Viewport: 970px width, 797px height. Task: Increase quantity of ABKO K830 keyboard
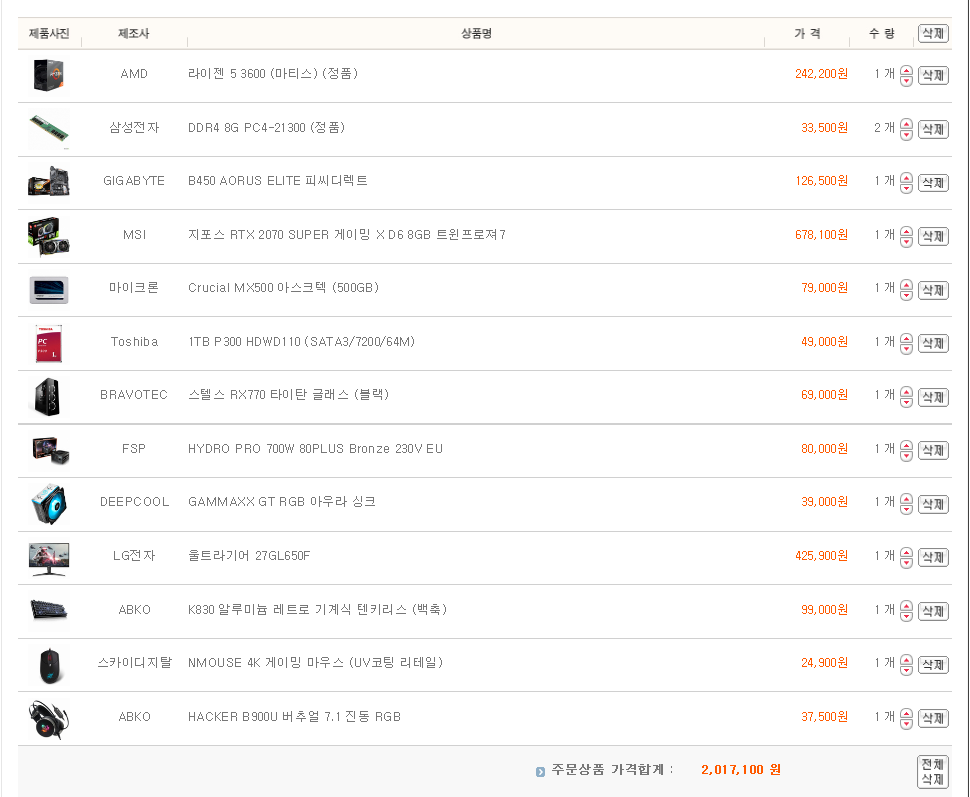906,606
